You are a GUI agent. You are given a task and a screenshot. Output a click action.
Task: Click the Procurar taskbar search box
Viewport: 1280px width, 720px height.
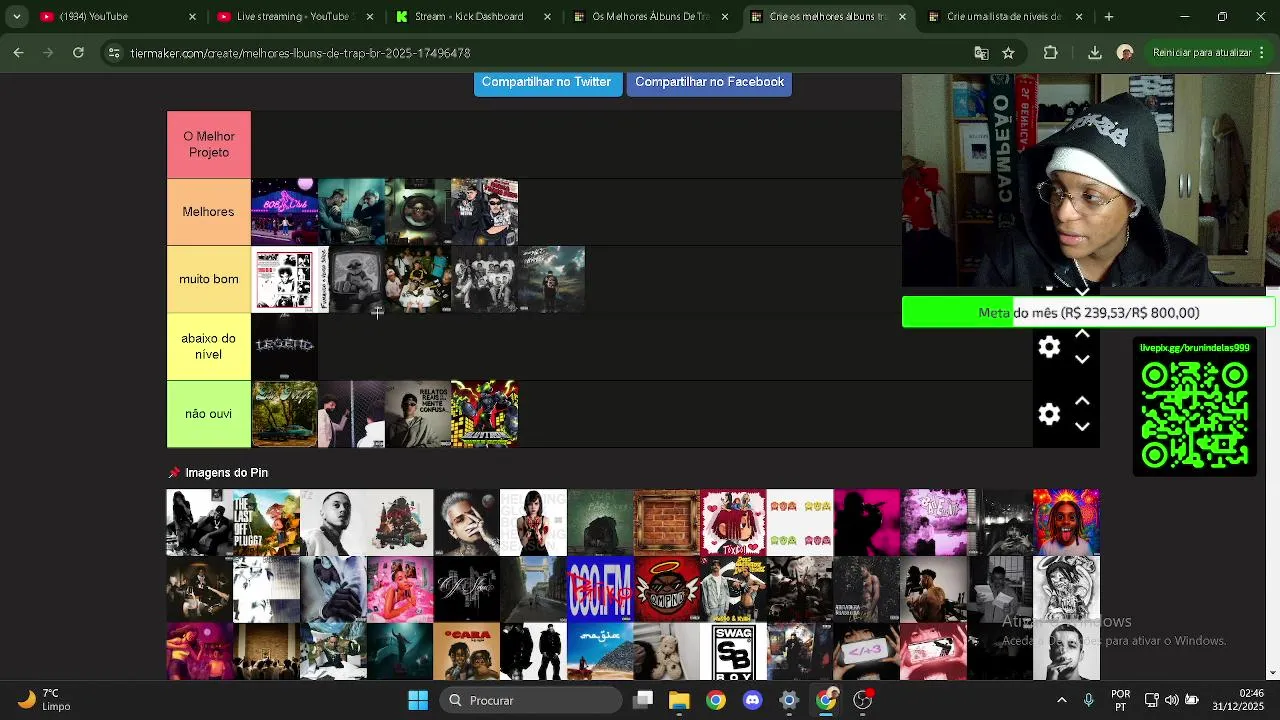point(531,700)
